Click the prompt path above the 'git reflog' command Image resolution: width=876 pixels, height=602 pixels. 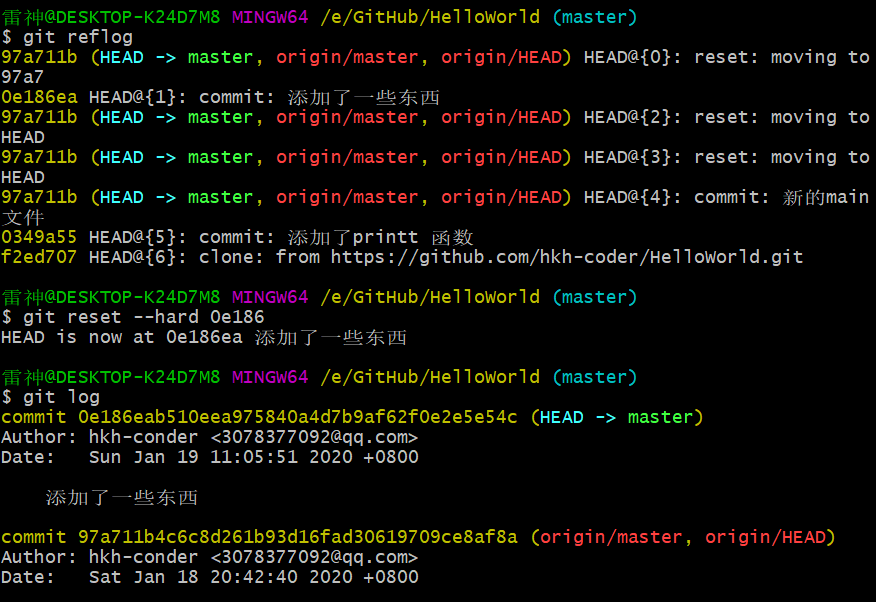coord(430,17)
